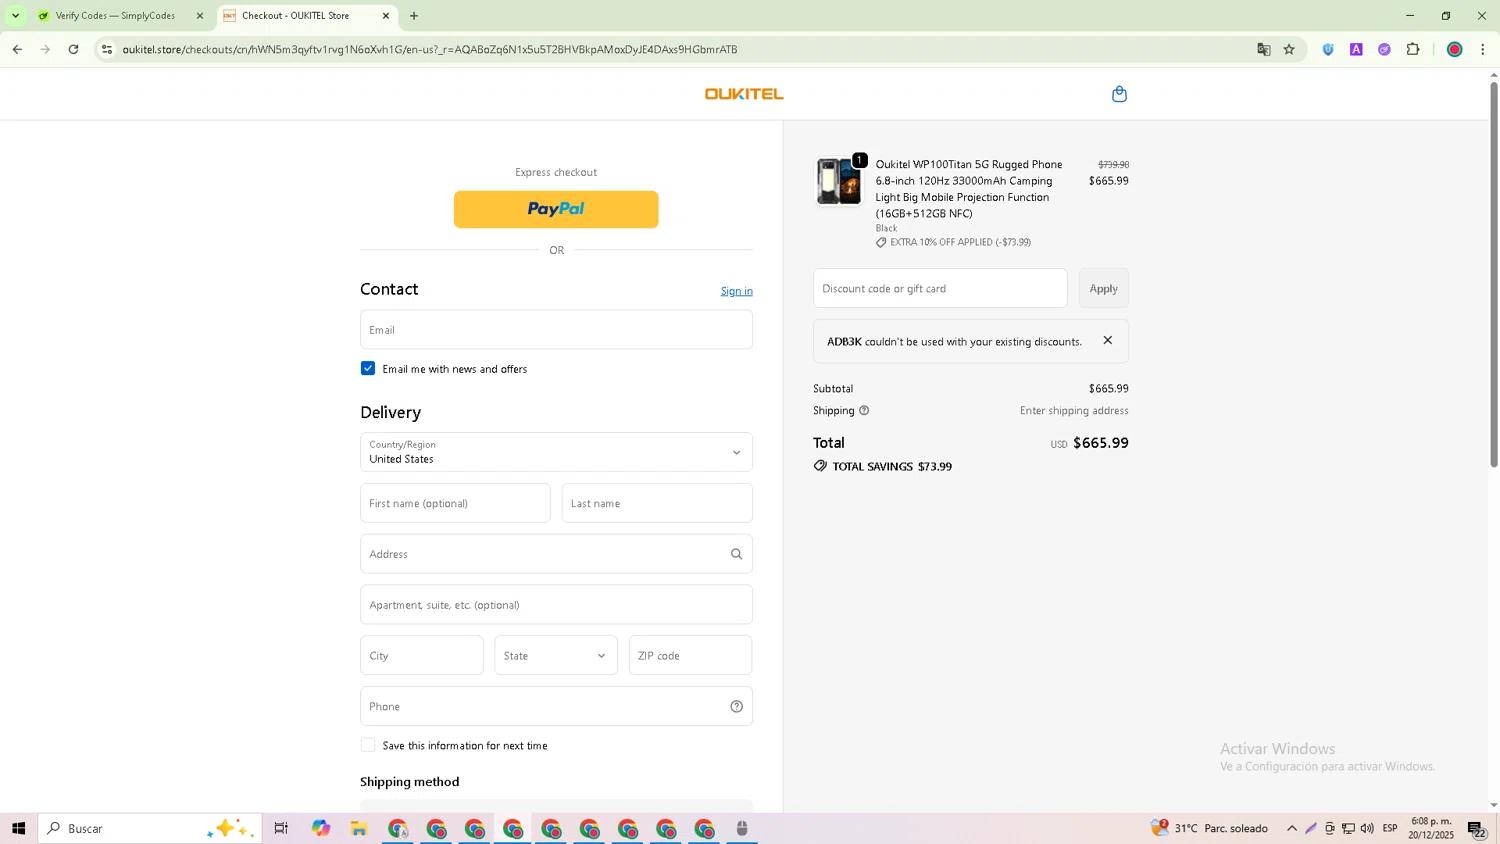The height and width of the screenshot is (844, 1500).
Task: Click the taskbar Buscar search box
Action: click(150, 828)
